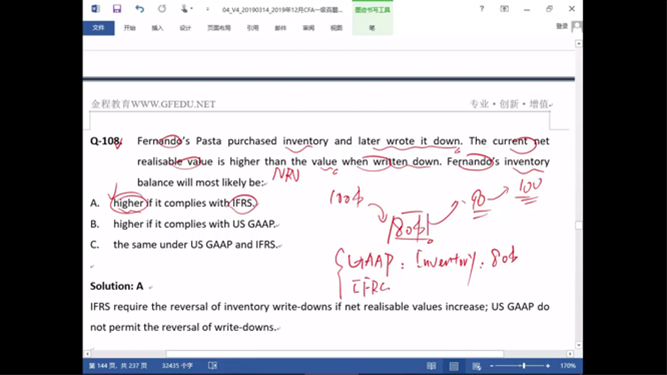
Task: Switch to Web Layout view
Action: coord(476,366)
